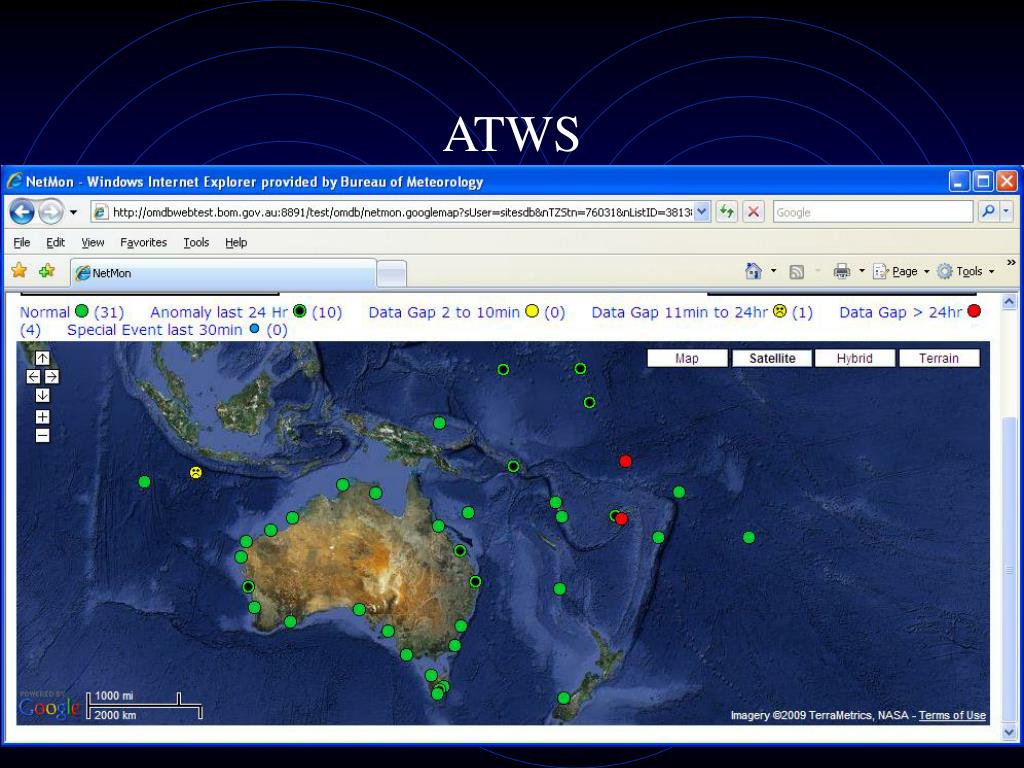Switch map to Map view
Viewport: 1024px width, 768px height.
687,358
